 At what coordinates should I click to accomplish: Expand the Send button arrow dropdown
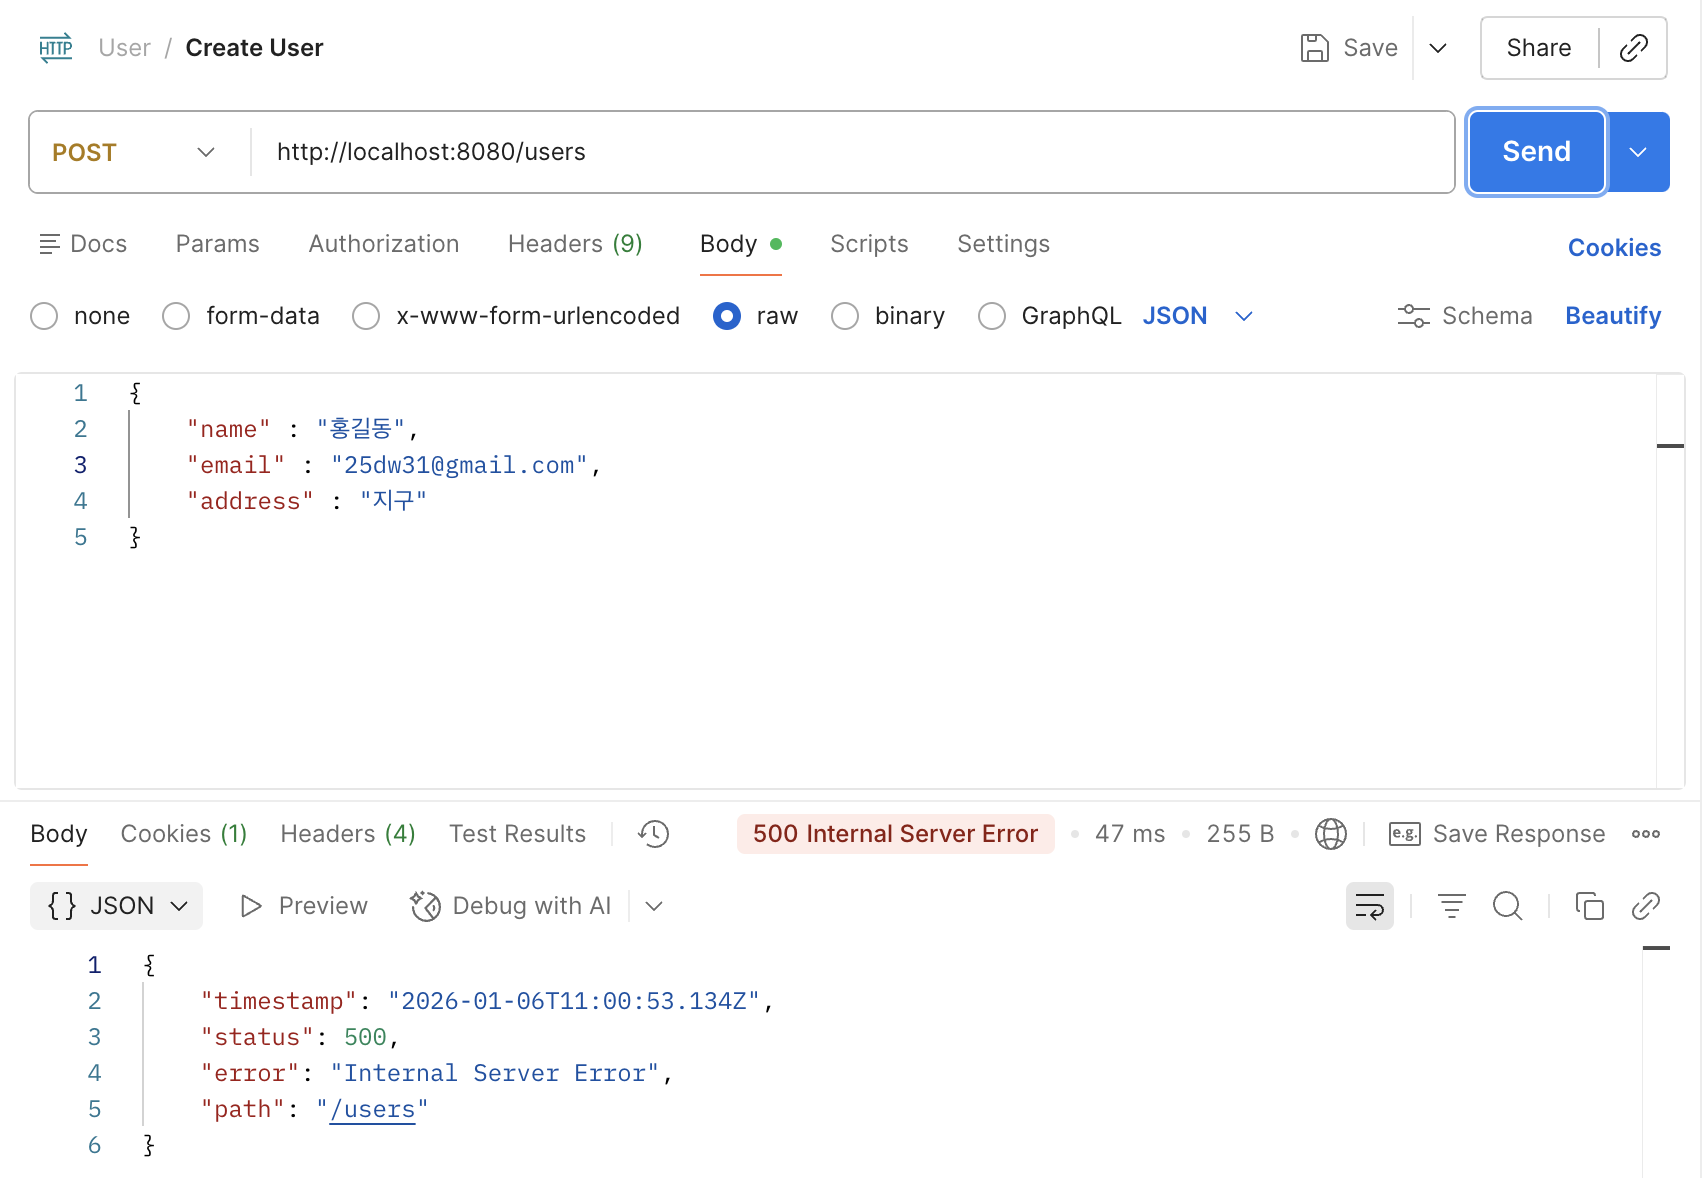pos(1638,152)
